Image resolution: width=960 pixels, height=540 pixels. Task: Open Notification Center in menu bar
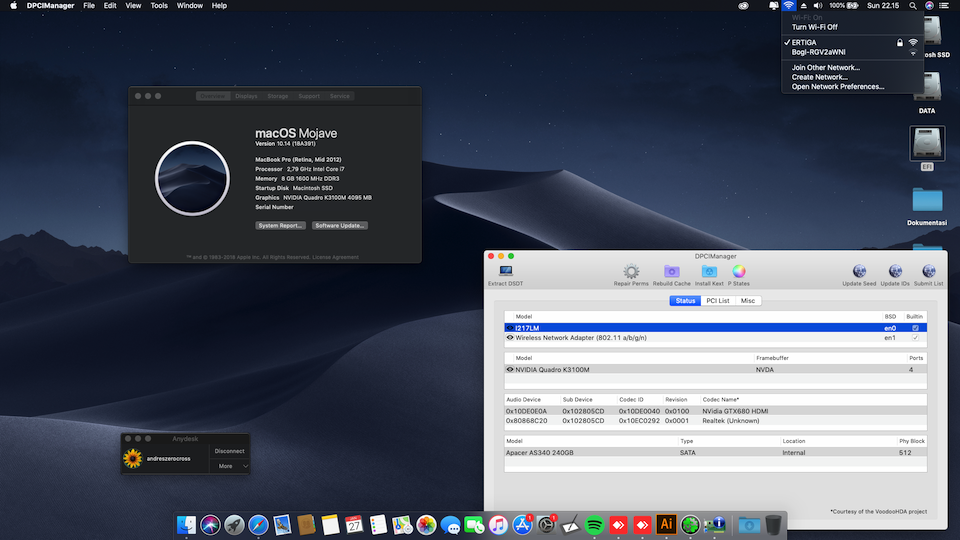point(944,6)
